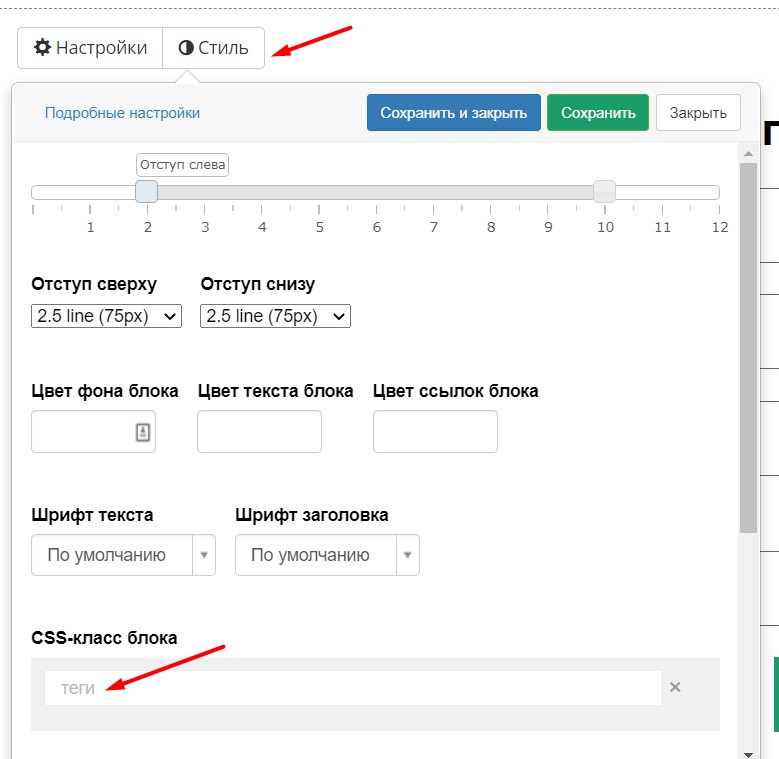The height and width of the screenshot is (759, 779).
Task: Click the slider scale label 12
Action: 719,228
